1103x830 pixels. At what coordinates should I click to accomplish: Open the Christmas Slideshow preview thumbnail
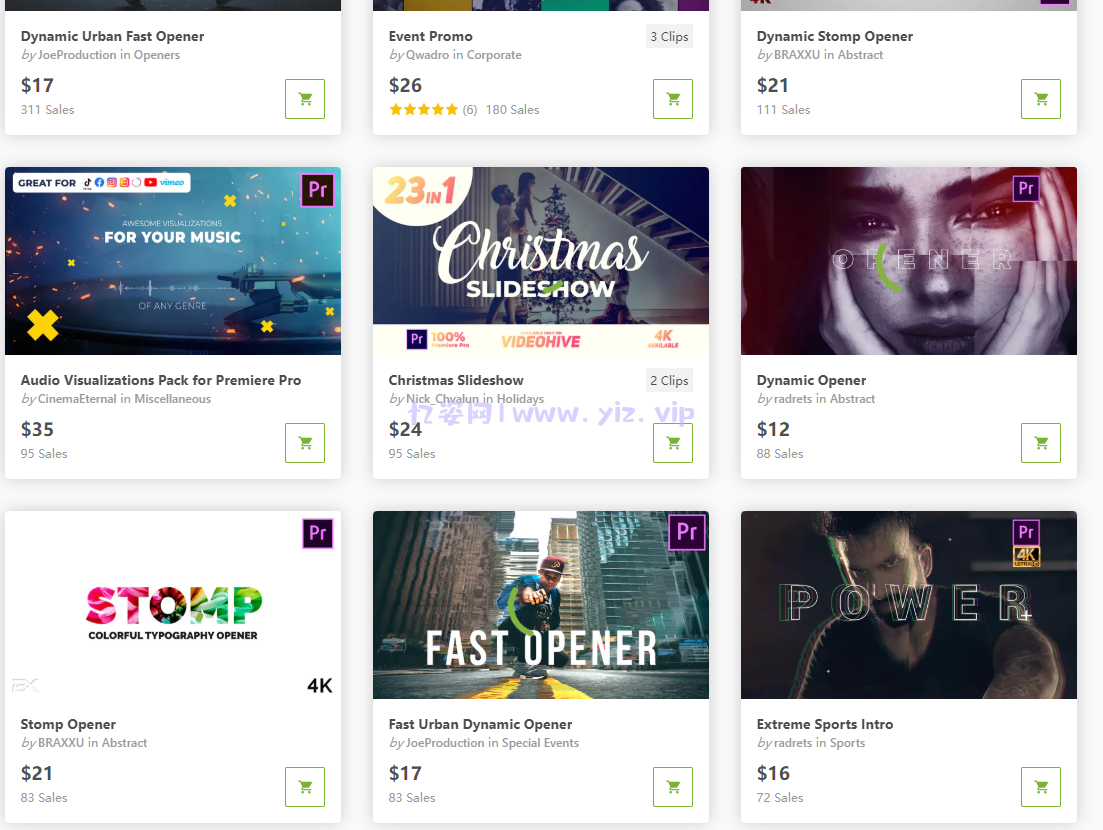tap(540, 261)
